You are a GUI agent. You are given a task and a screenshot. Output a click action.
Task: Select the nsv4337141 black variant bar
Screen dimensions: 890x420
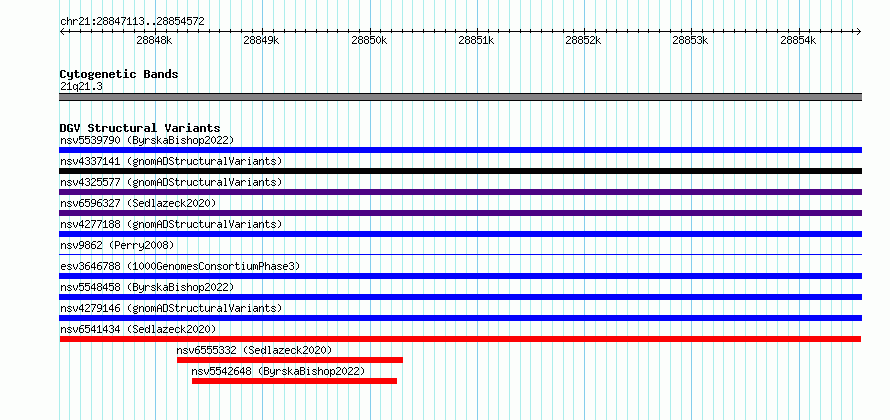pyautogui.click(x=460, y=171)
